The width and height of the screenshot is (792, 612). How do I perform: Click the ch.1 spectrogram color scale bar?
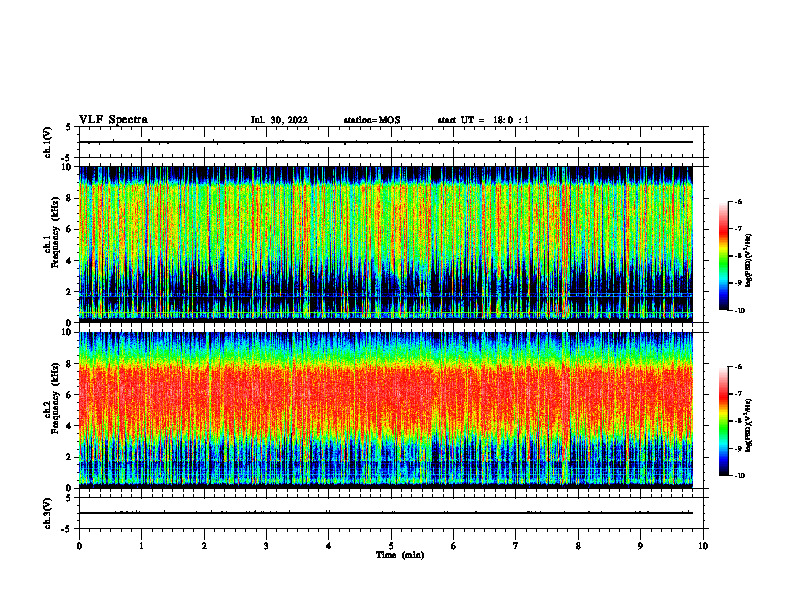click(724, 256)
